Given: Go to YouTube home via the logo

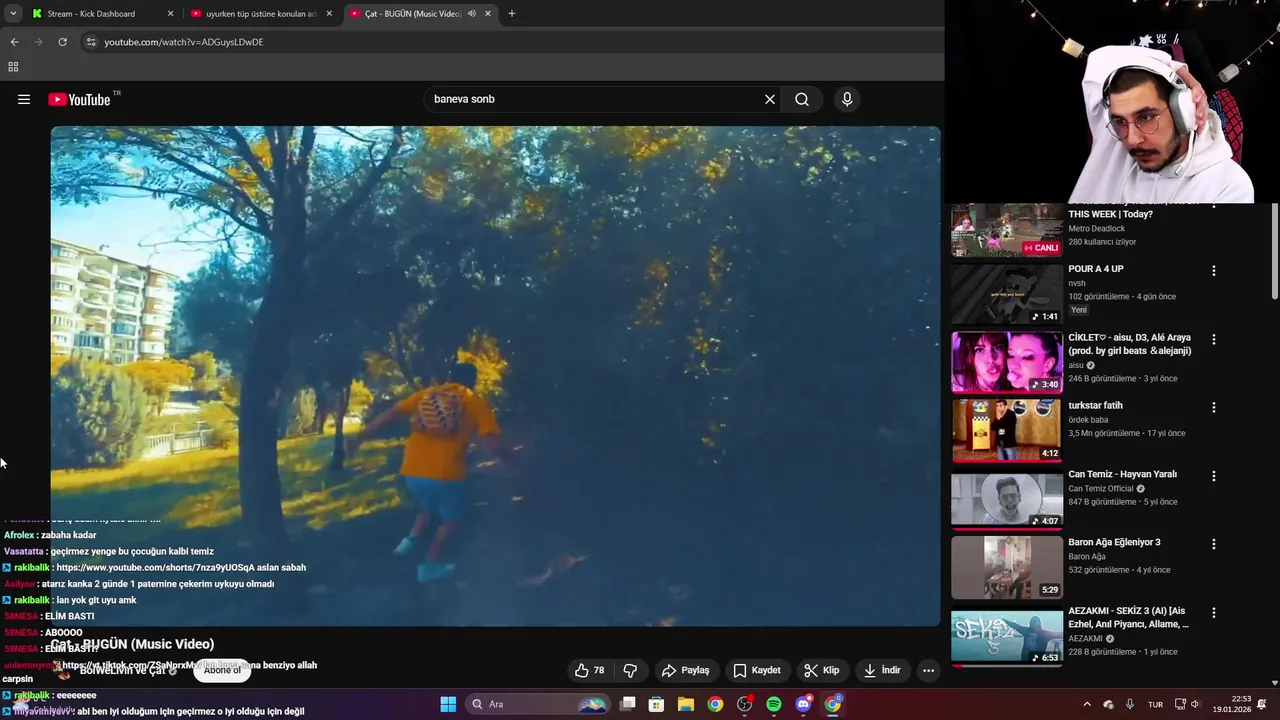Looking at the screenshot, I should (79, 99).
